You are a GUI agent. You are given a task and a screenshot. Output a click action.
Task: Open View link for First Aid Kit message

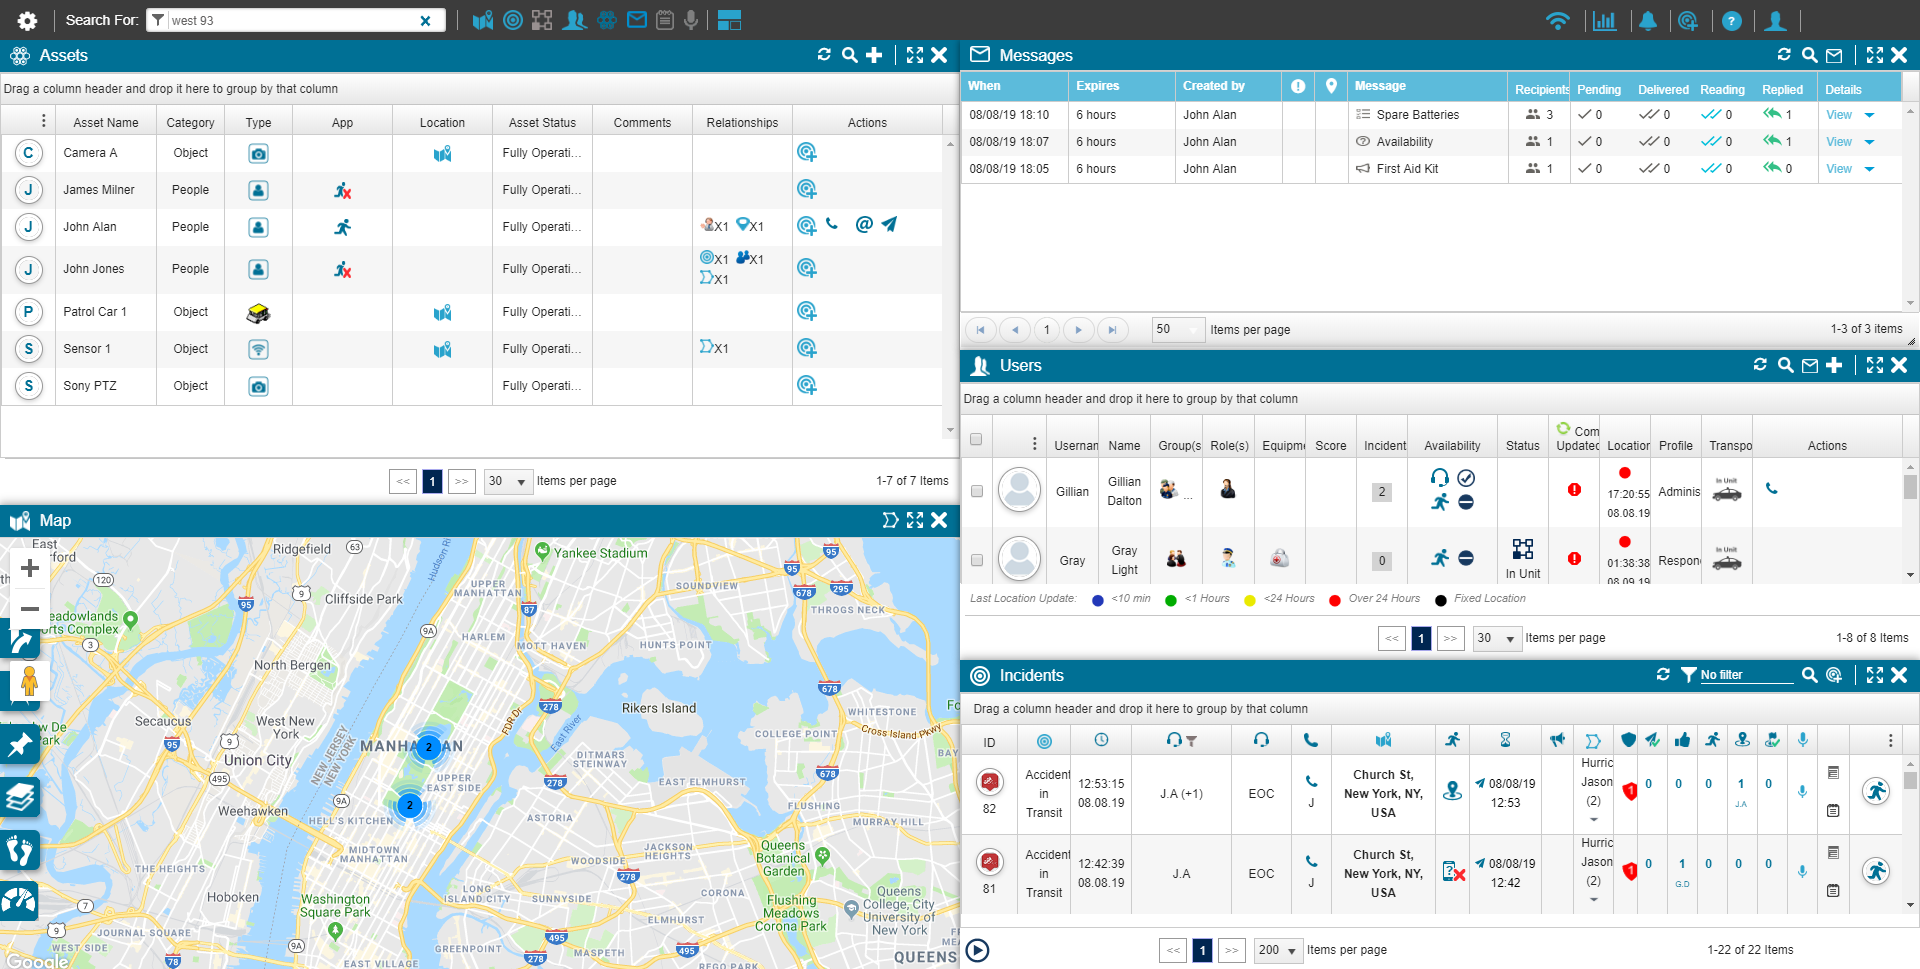(x=1838, y=169)
